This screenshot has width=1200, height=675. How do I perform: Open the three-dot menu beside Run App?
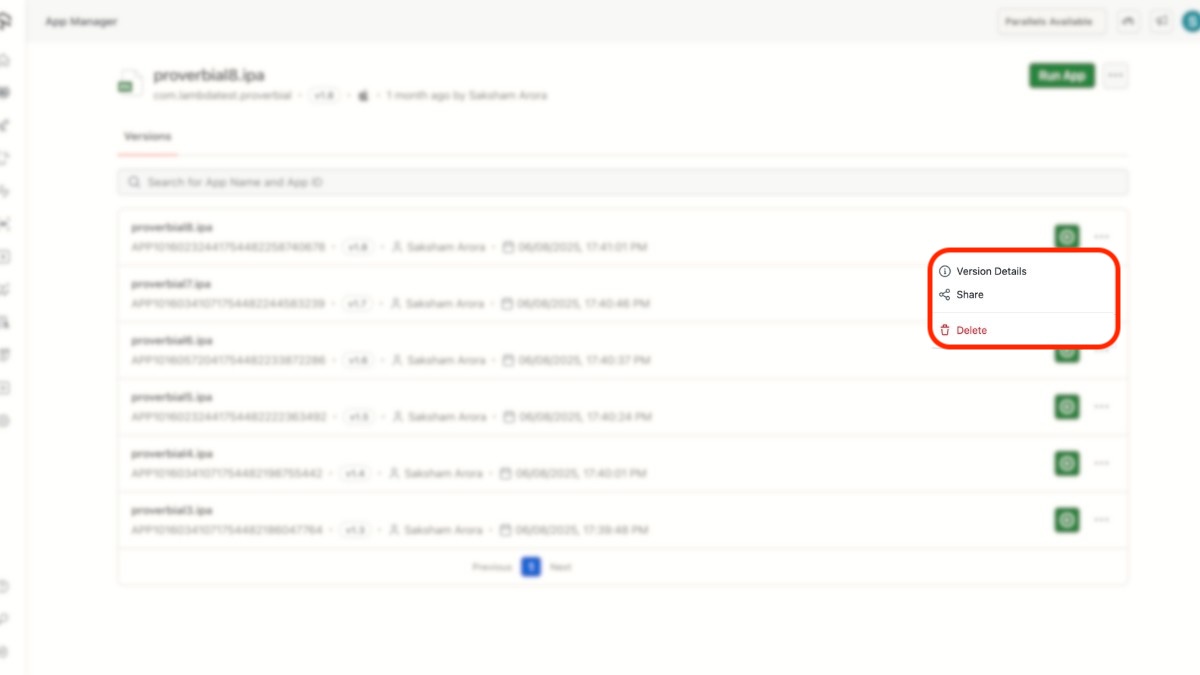click(1116, 76)
